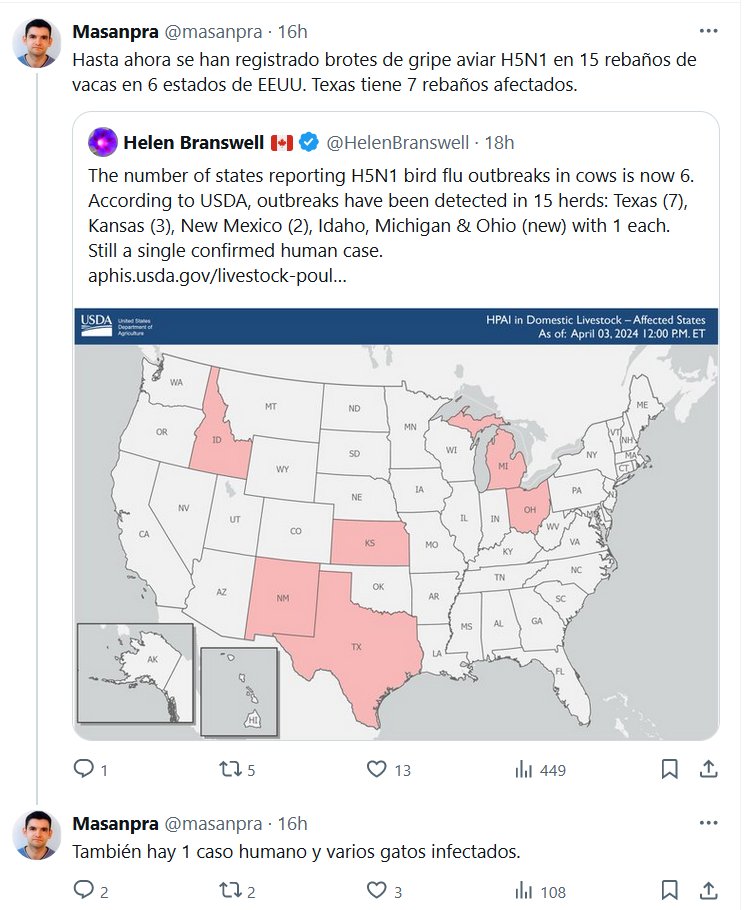
Task: Reply to the first Masanpra tweet
Action: 84,769
